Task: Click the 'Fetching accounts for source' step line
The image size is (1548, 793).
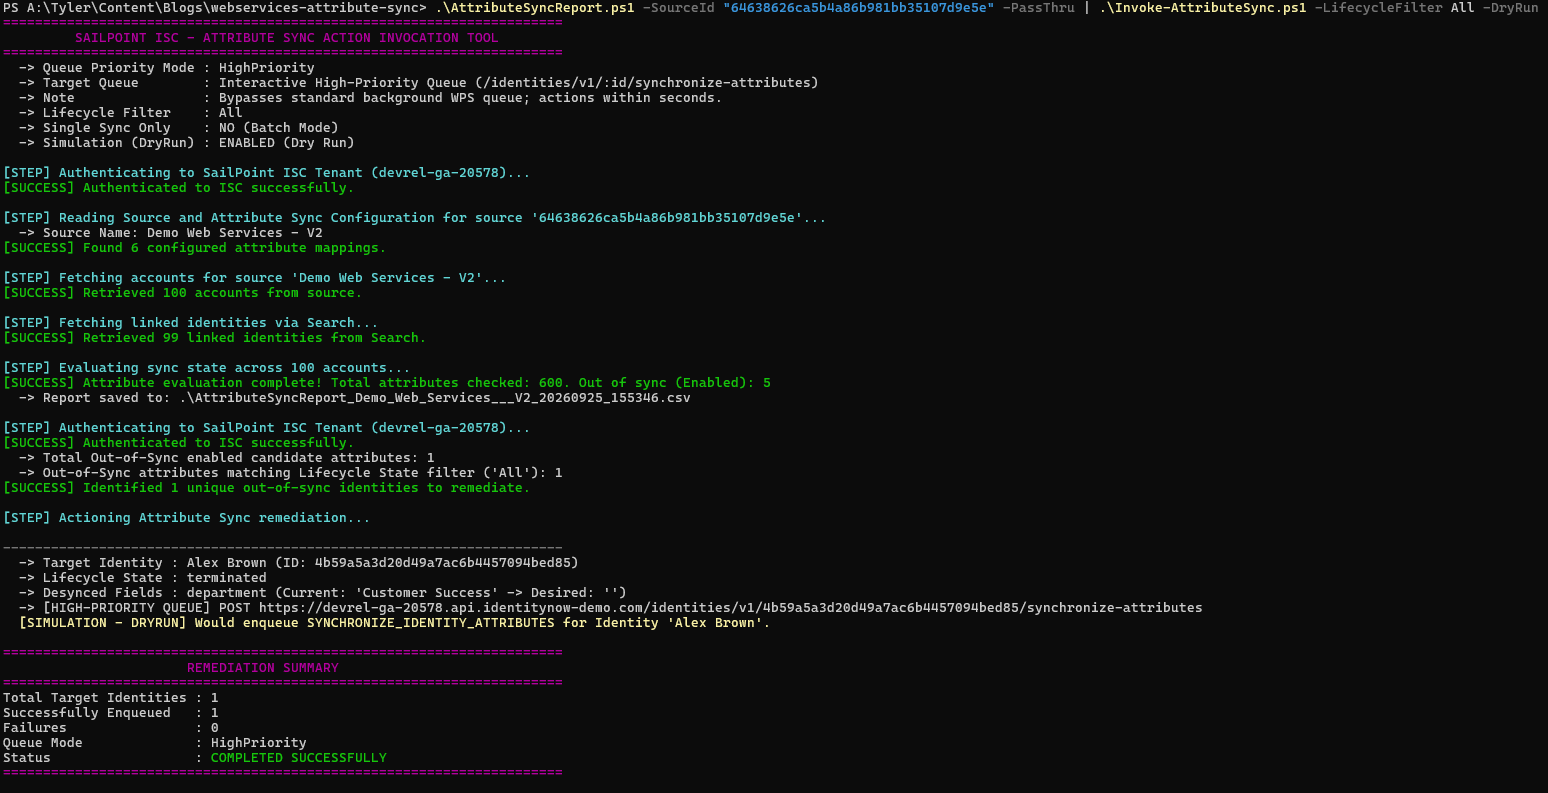Action: (255, 278)
